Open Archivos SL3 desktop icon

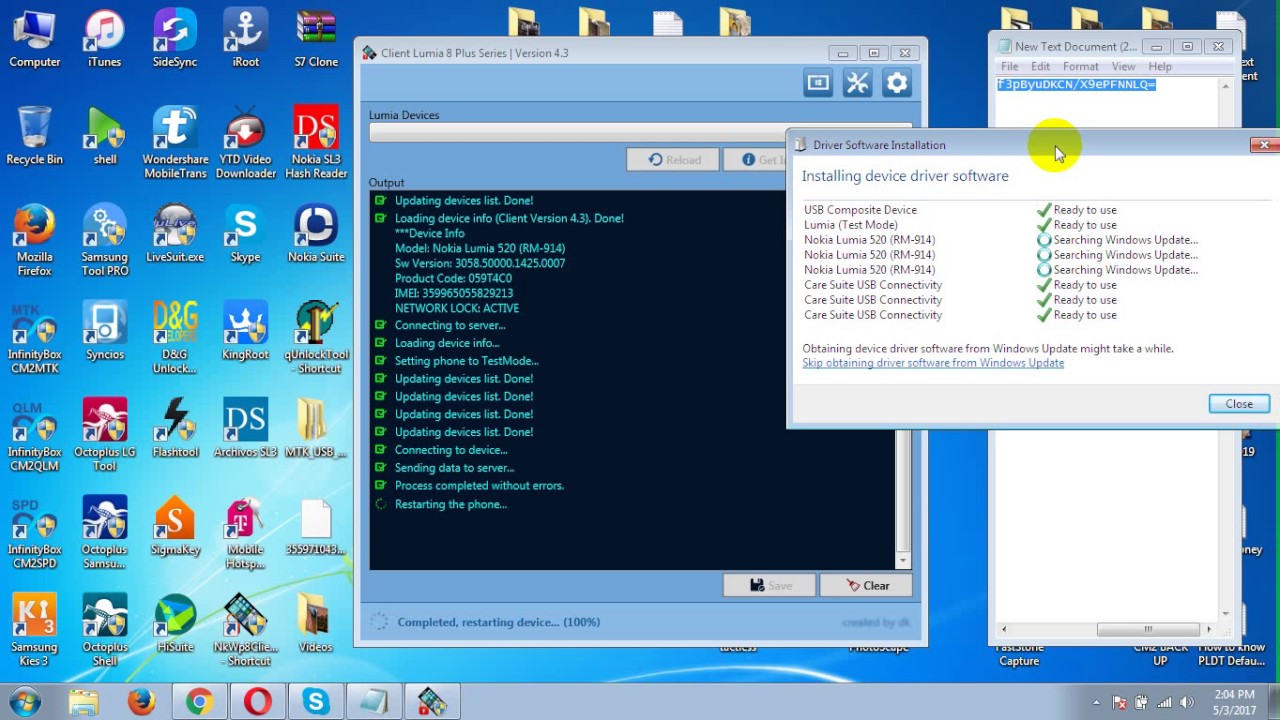(x=245, y=428)
